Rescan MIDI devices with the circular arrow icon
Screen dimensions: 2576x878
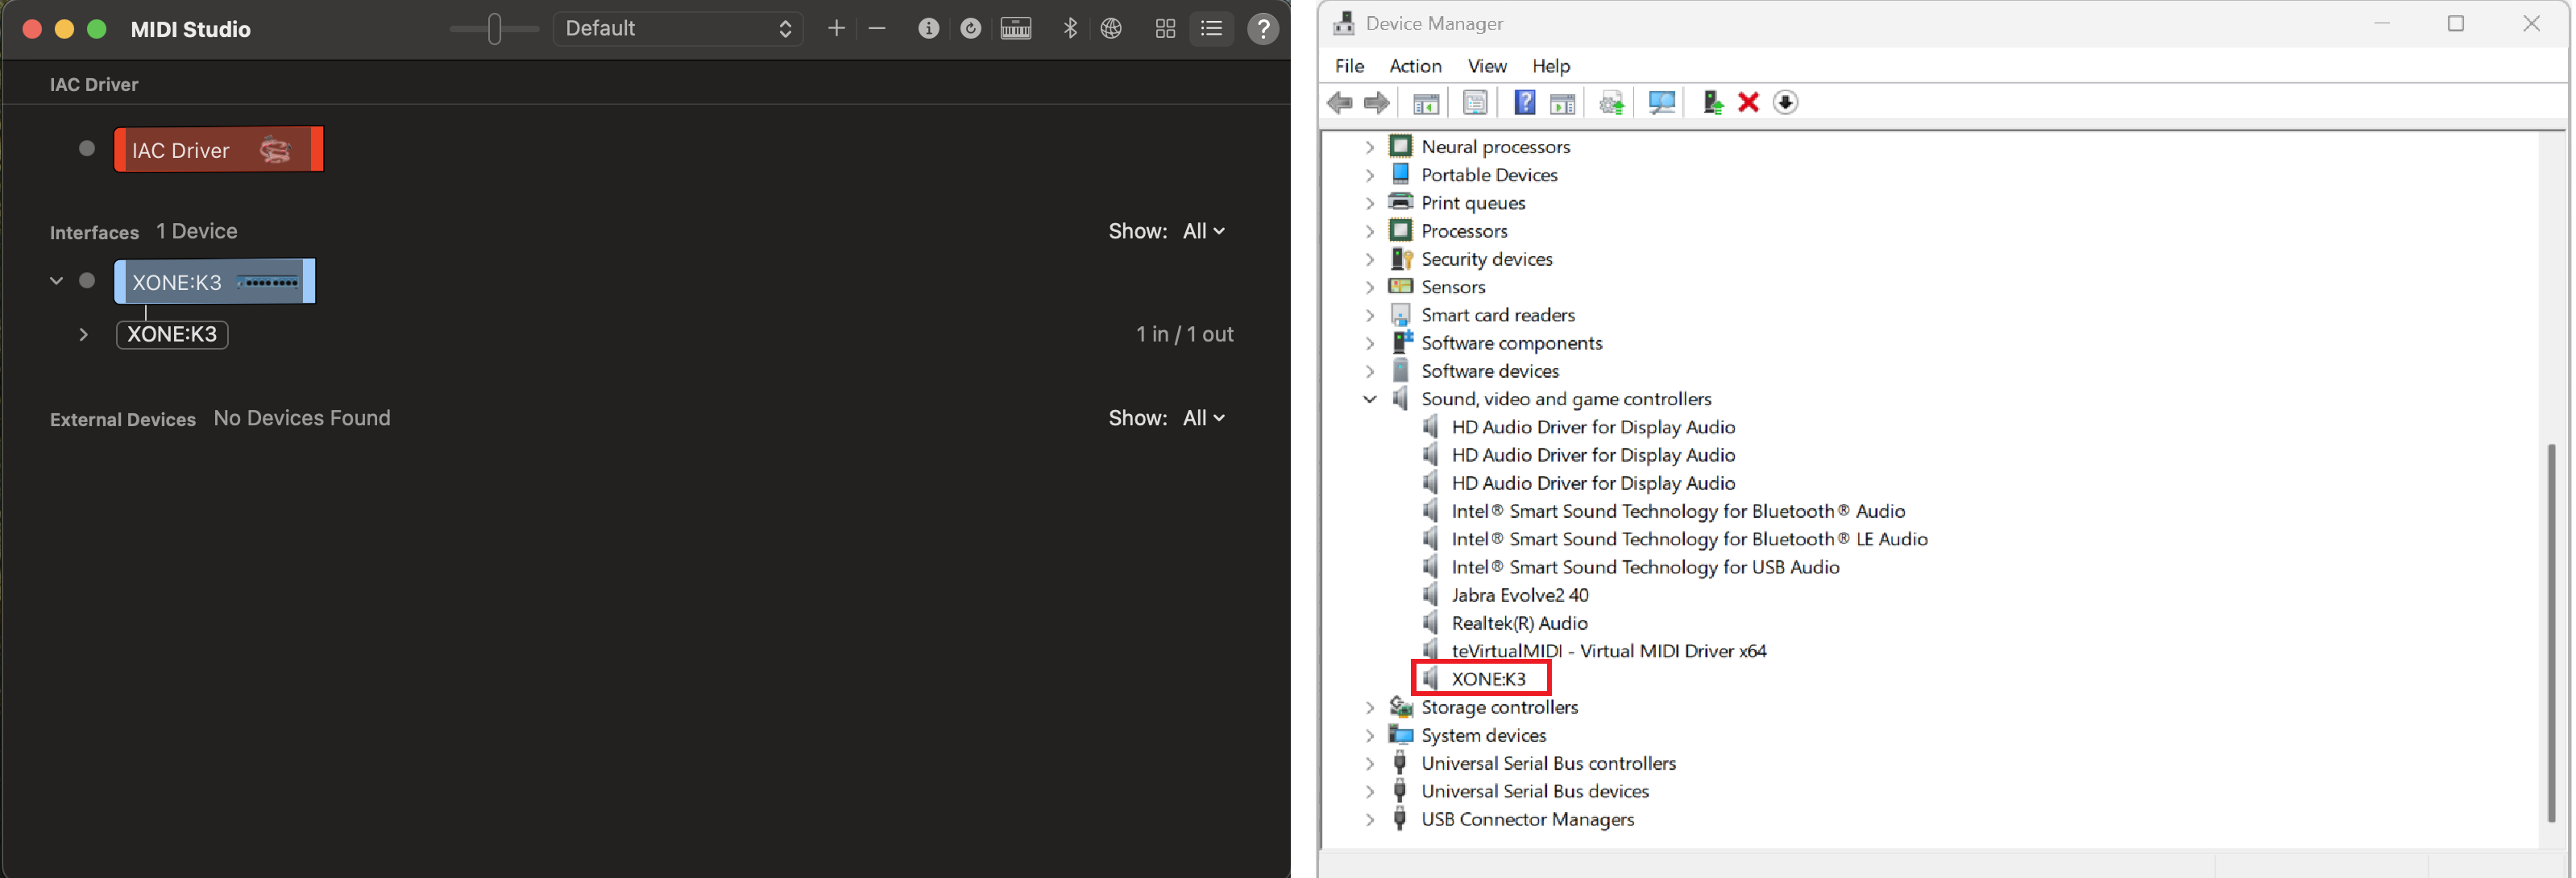click(x=970, y=29)
